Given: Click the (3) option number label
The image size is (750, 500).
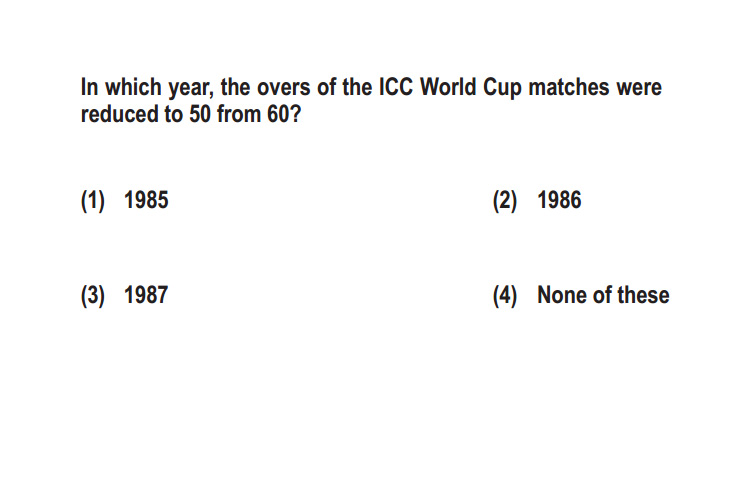Looking at the screenshot, I should tap(93, 295).
